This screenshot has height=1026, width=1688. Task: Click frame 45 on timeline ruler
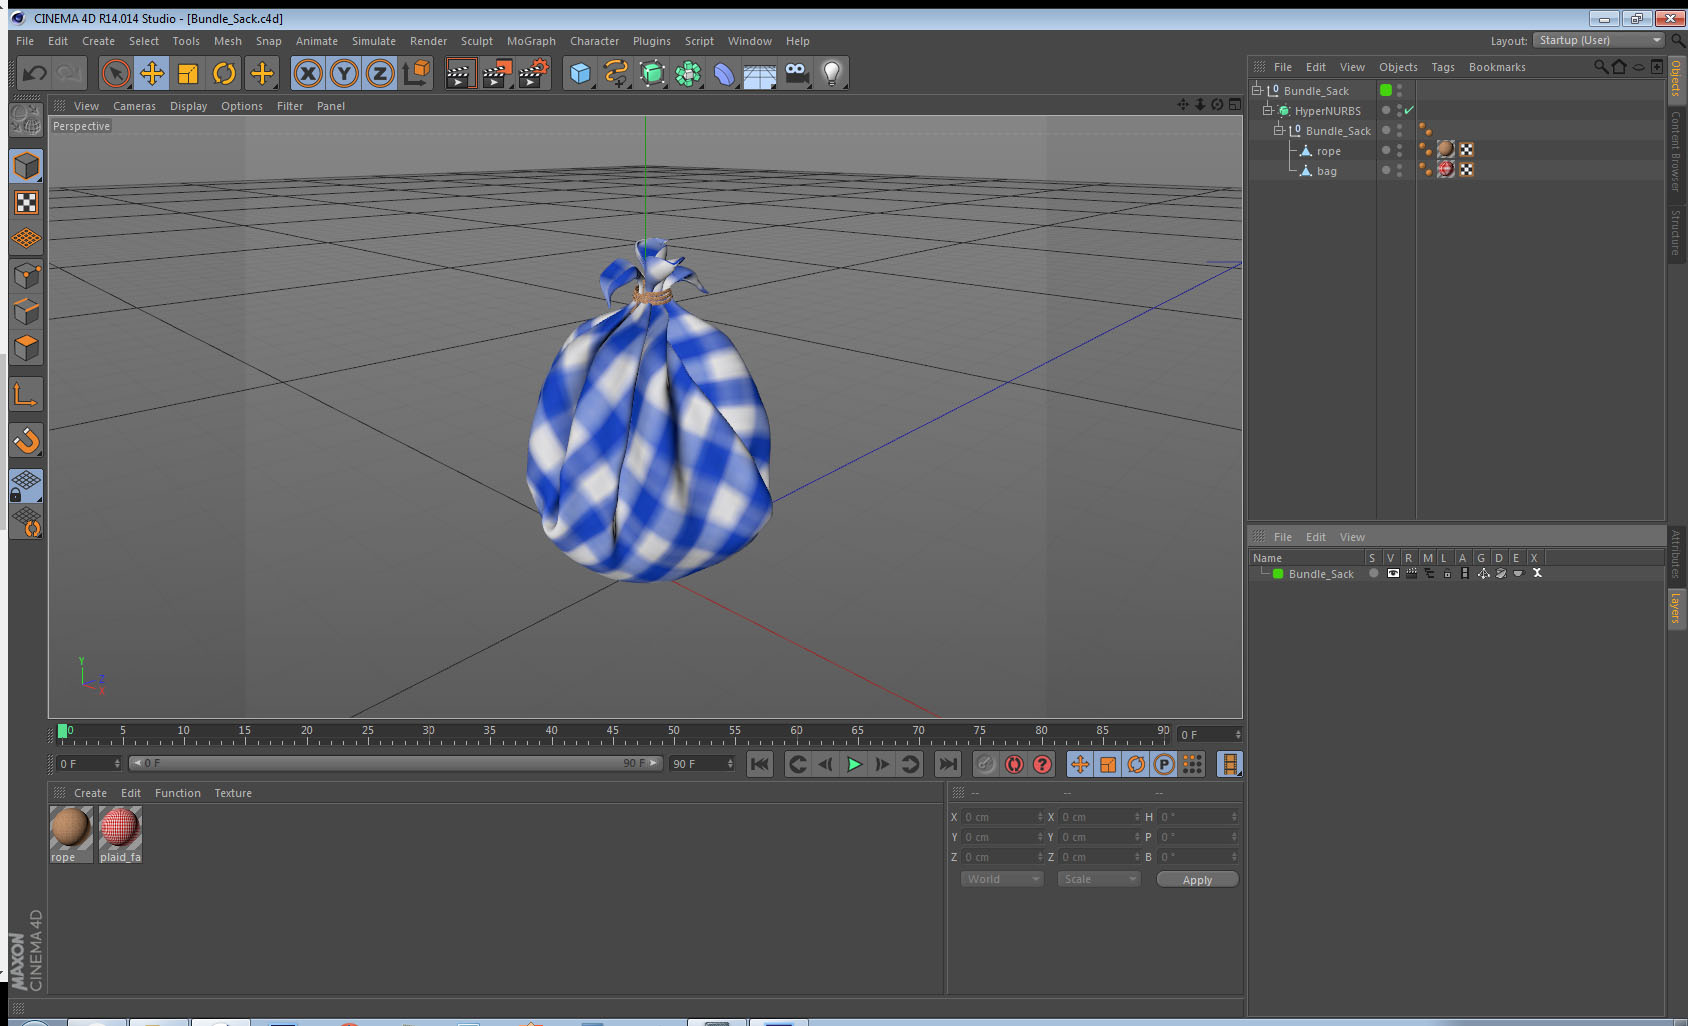(612, 733)
